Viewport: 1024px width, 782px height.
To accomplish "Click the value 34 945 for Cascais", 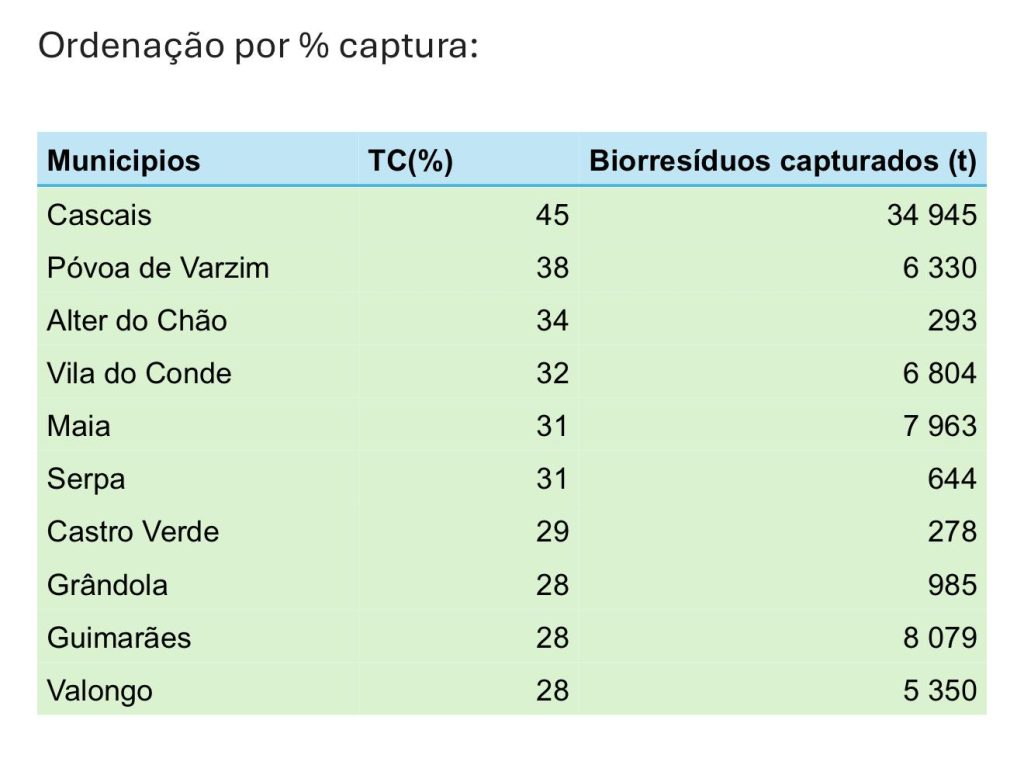I will click(x=931, y=215).
